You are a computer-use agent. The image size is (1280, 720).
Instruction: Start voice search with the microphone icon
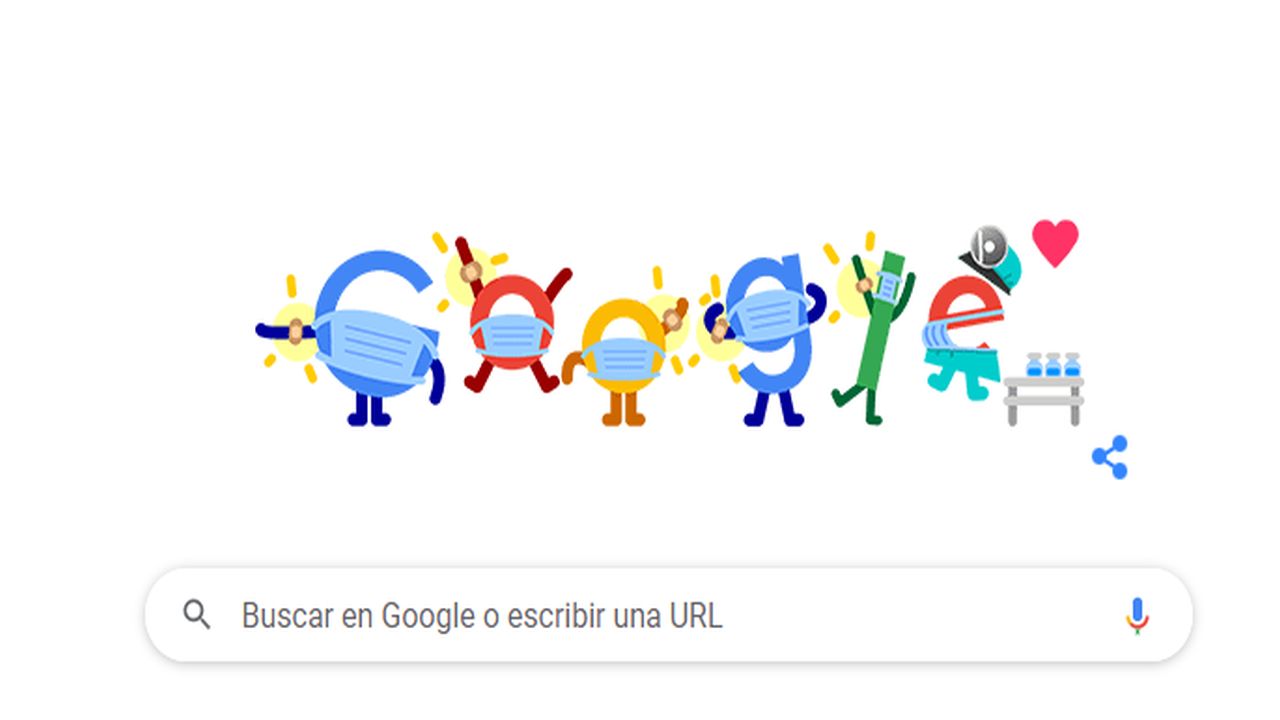[1136, 615]
